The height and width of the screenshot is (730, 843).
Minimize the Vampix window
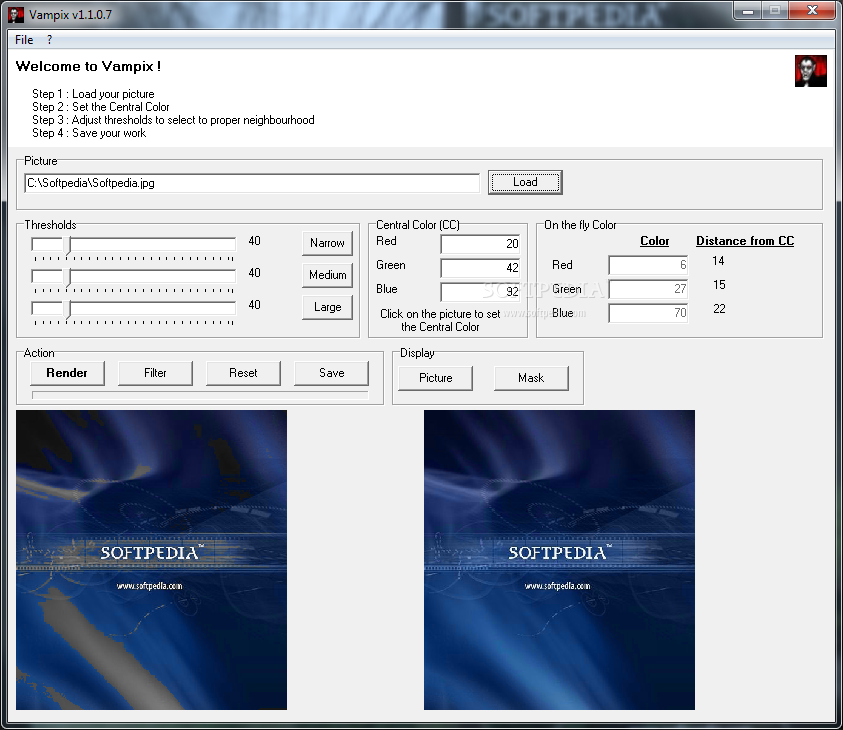tap(748, 10)
